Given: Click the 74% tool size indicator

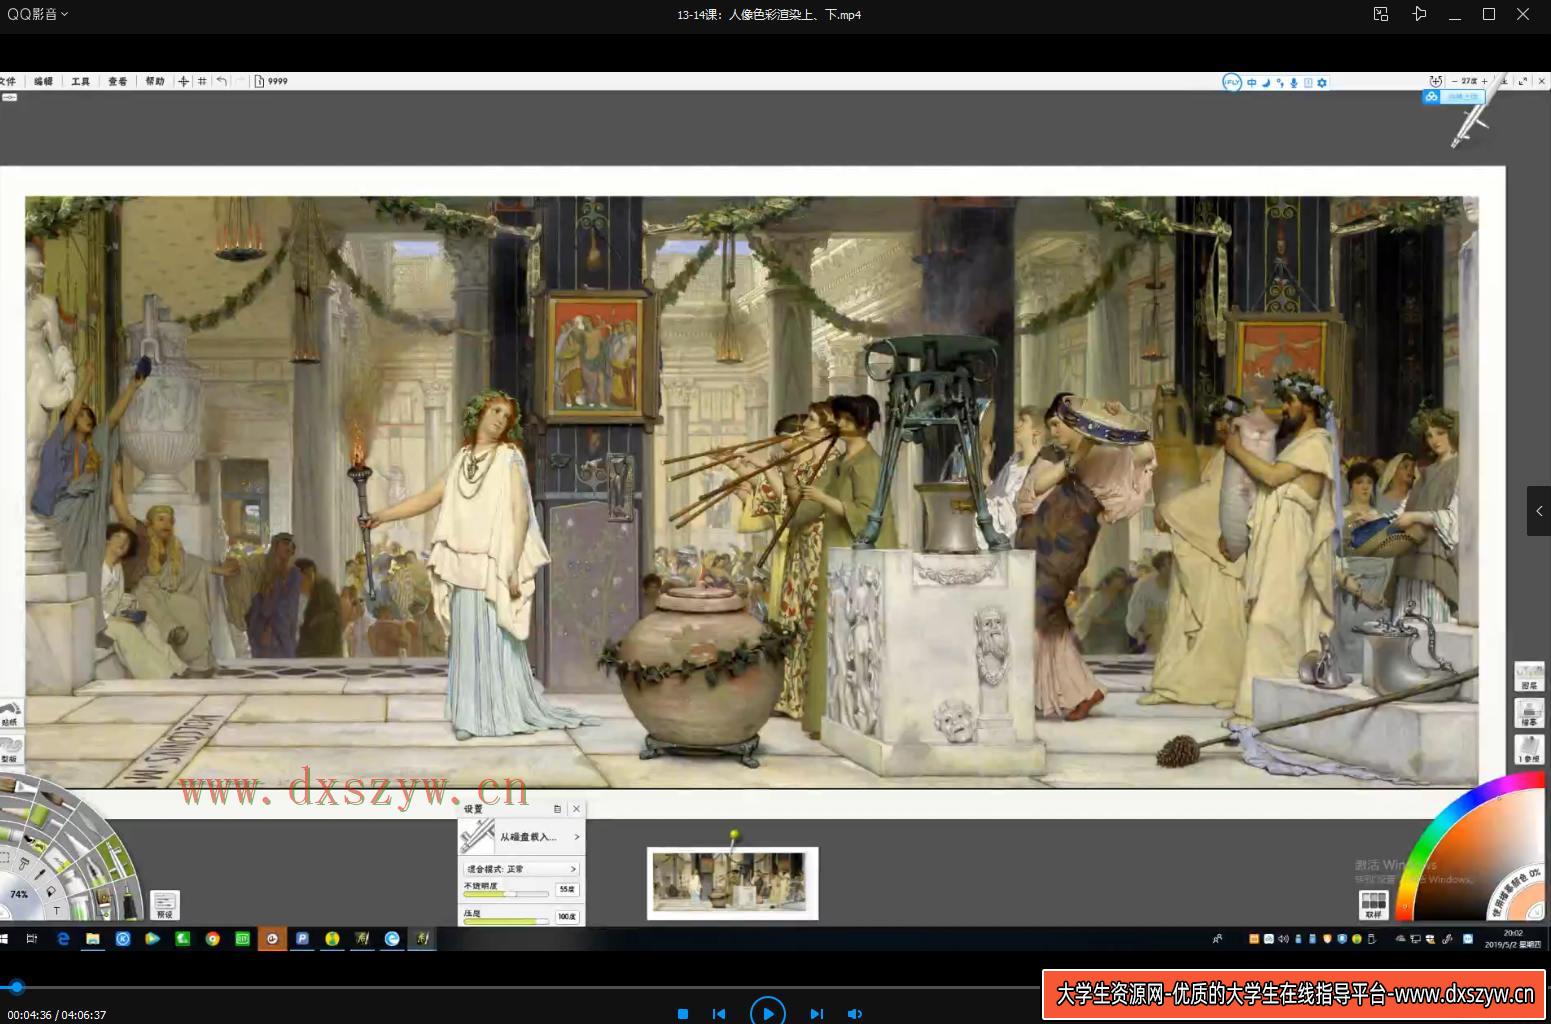Looking at the screenshot, I should click(18, 894).
